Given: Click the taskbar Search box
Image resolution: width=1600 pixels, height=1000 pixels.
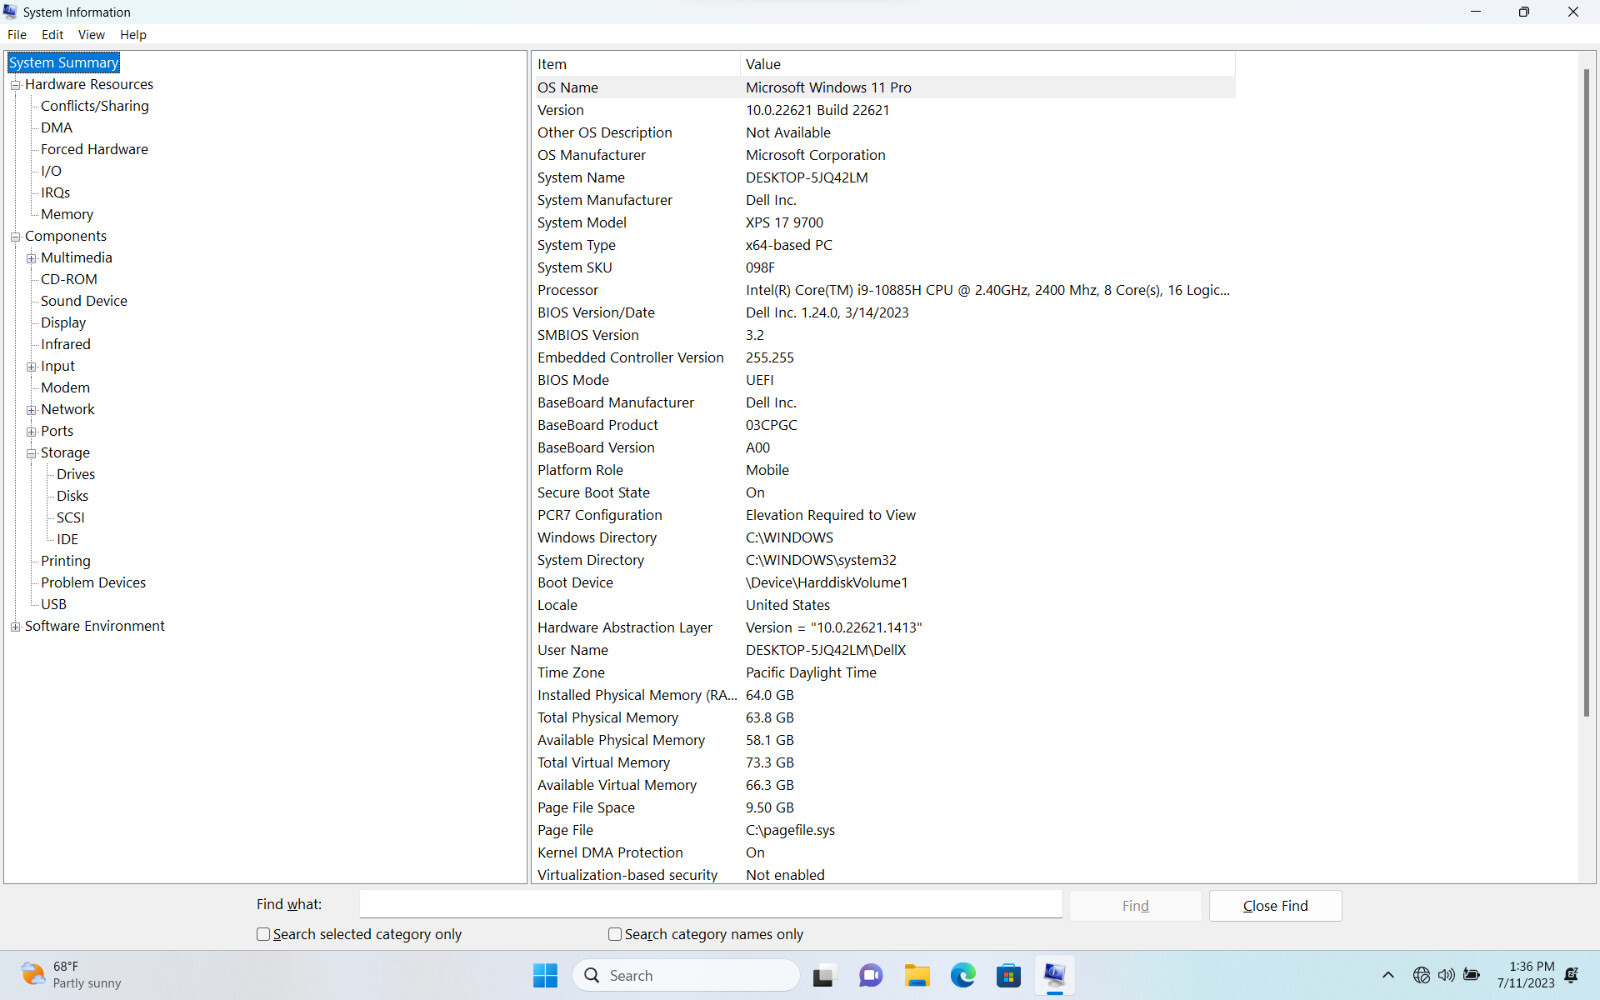Looking at the screenshot, I should (x=686, y=975).
